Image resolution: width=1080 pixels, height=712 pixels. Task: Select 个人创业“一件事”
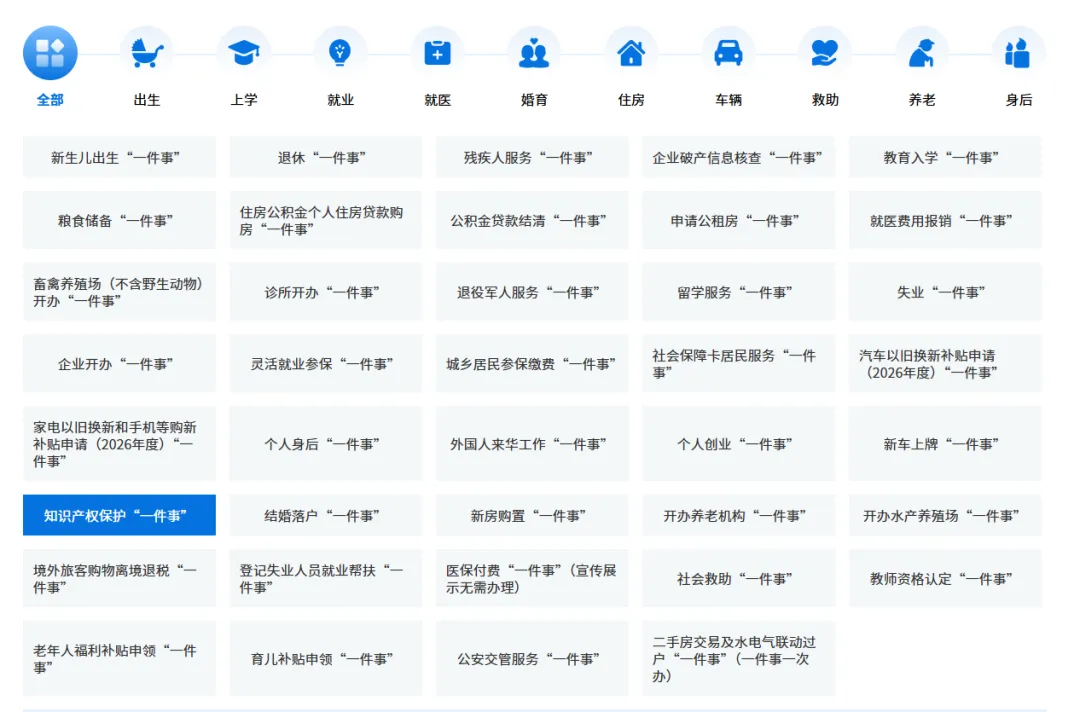pos(738,443)
